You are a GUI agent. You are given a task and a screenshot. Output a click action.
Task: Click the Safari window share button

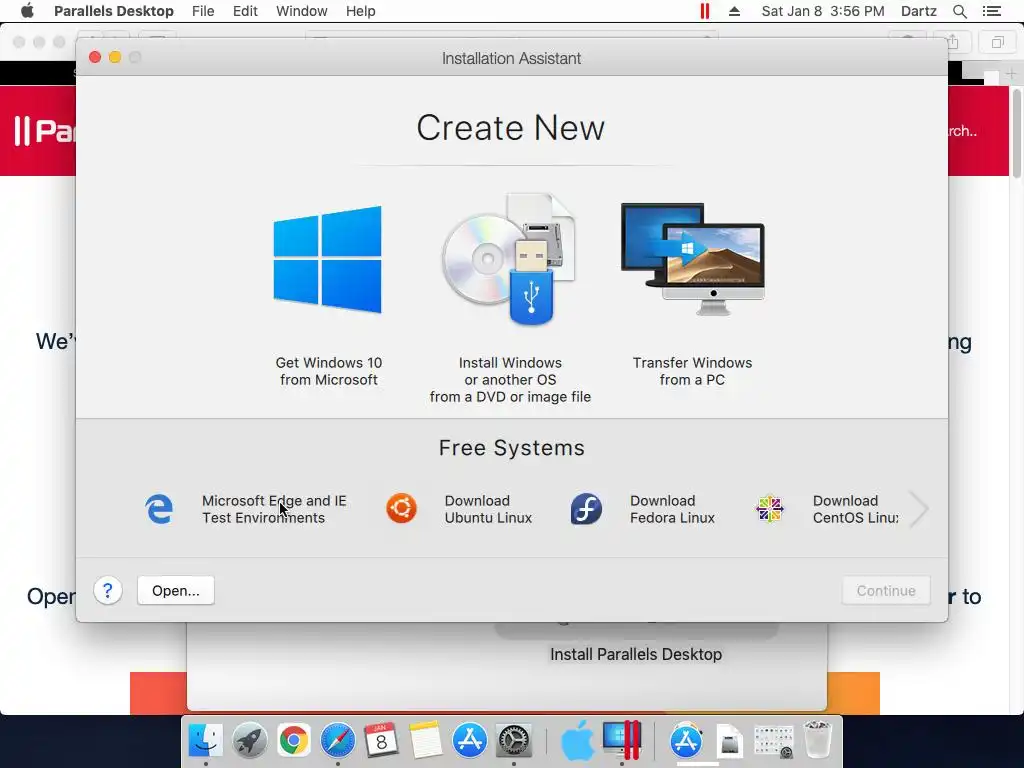point(953,42)
